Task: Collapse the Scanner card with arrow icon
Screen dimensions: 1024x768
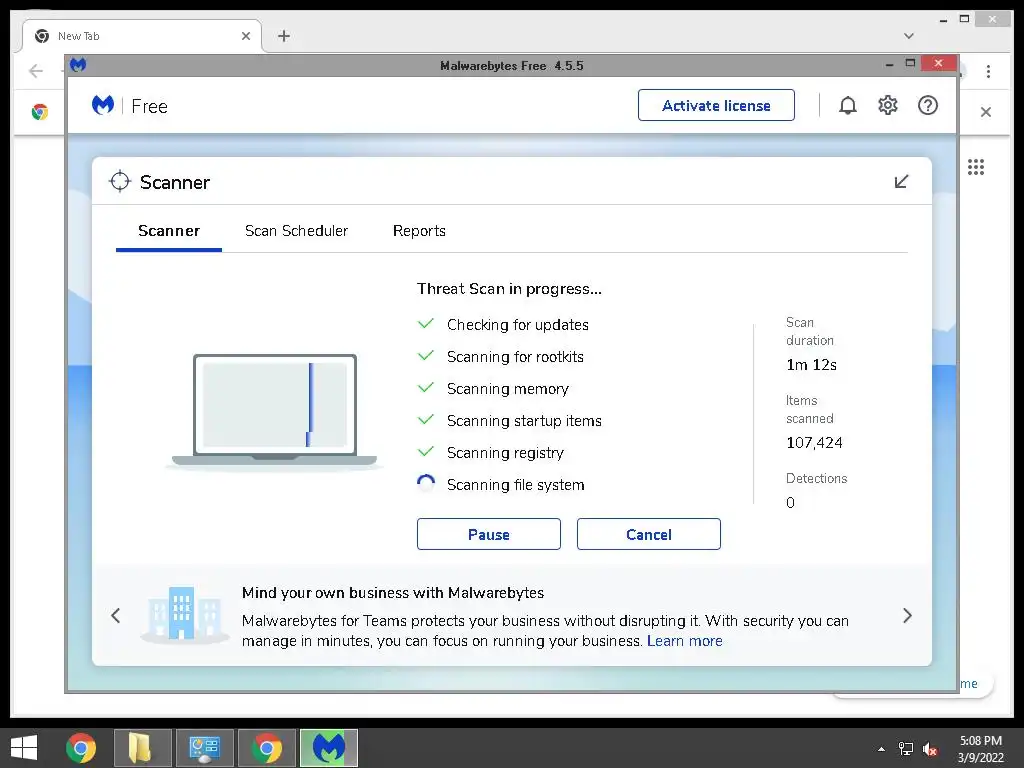Action: pyautogui.click(x=901, y=182)
